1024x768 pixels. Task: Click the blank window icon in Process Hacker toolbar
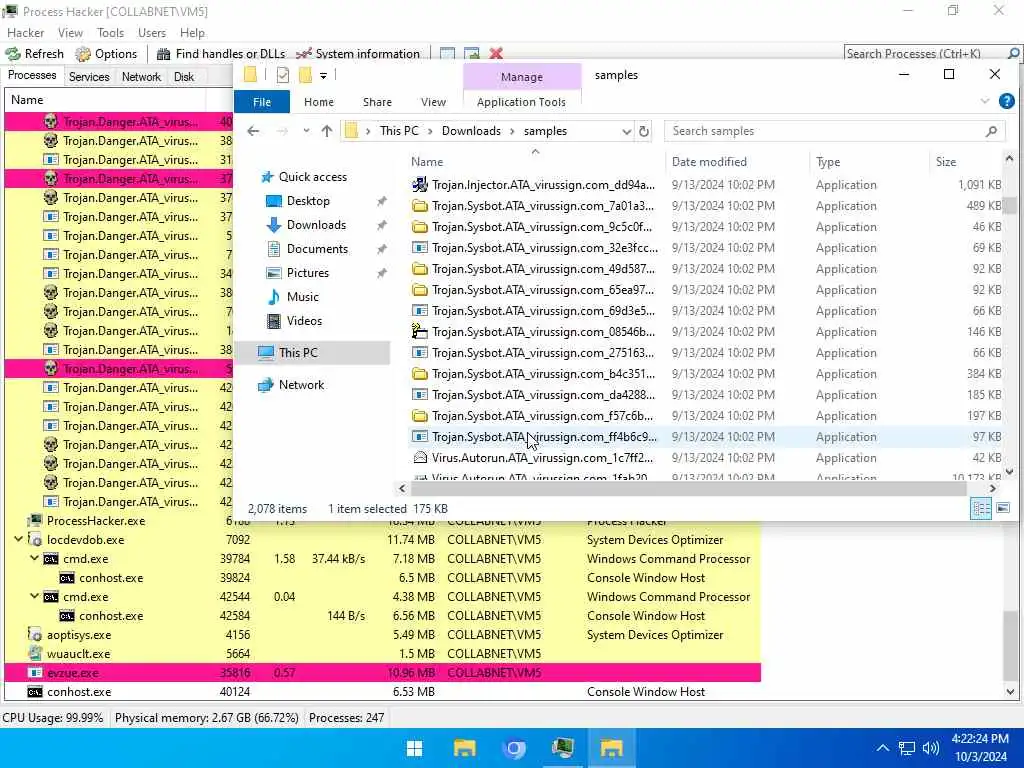(x=447, y=54)
